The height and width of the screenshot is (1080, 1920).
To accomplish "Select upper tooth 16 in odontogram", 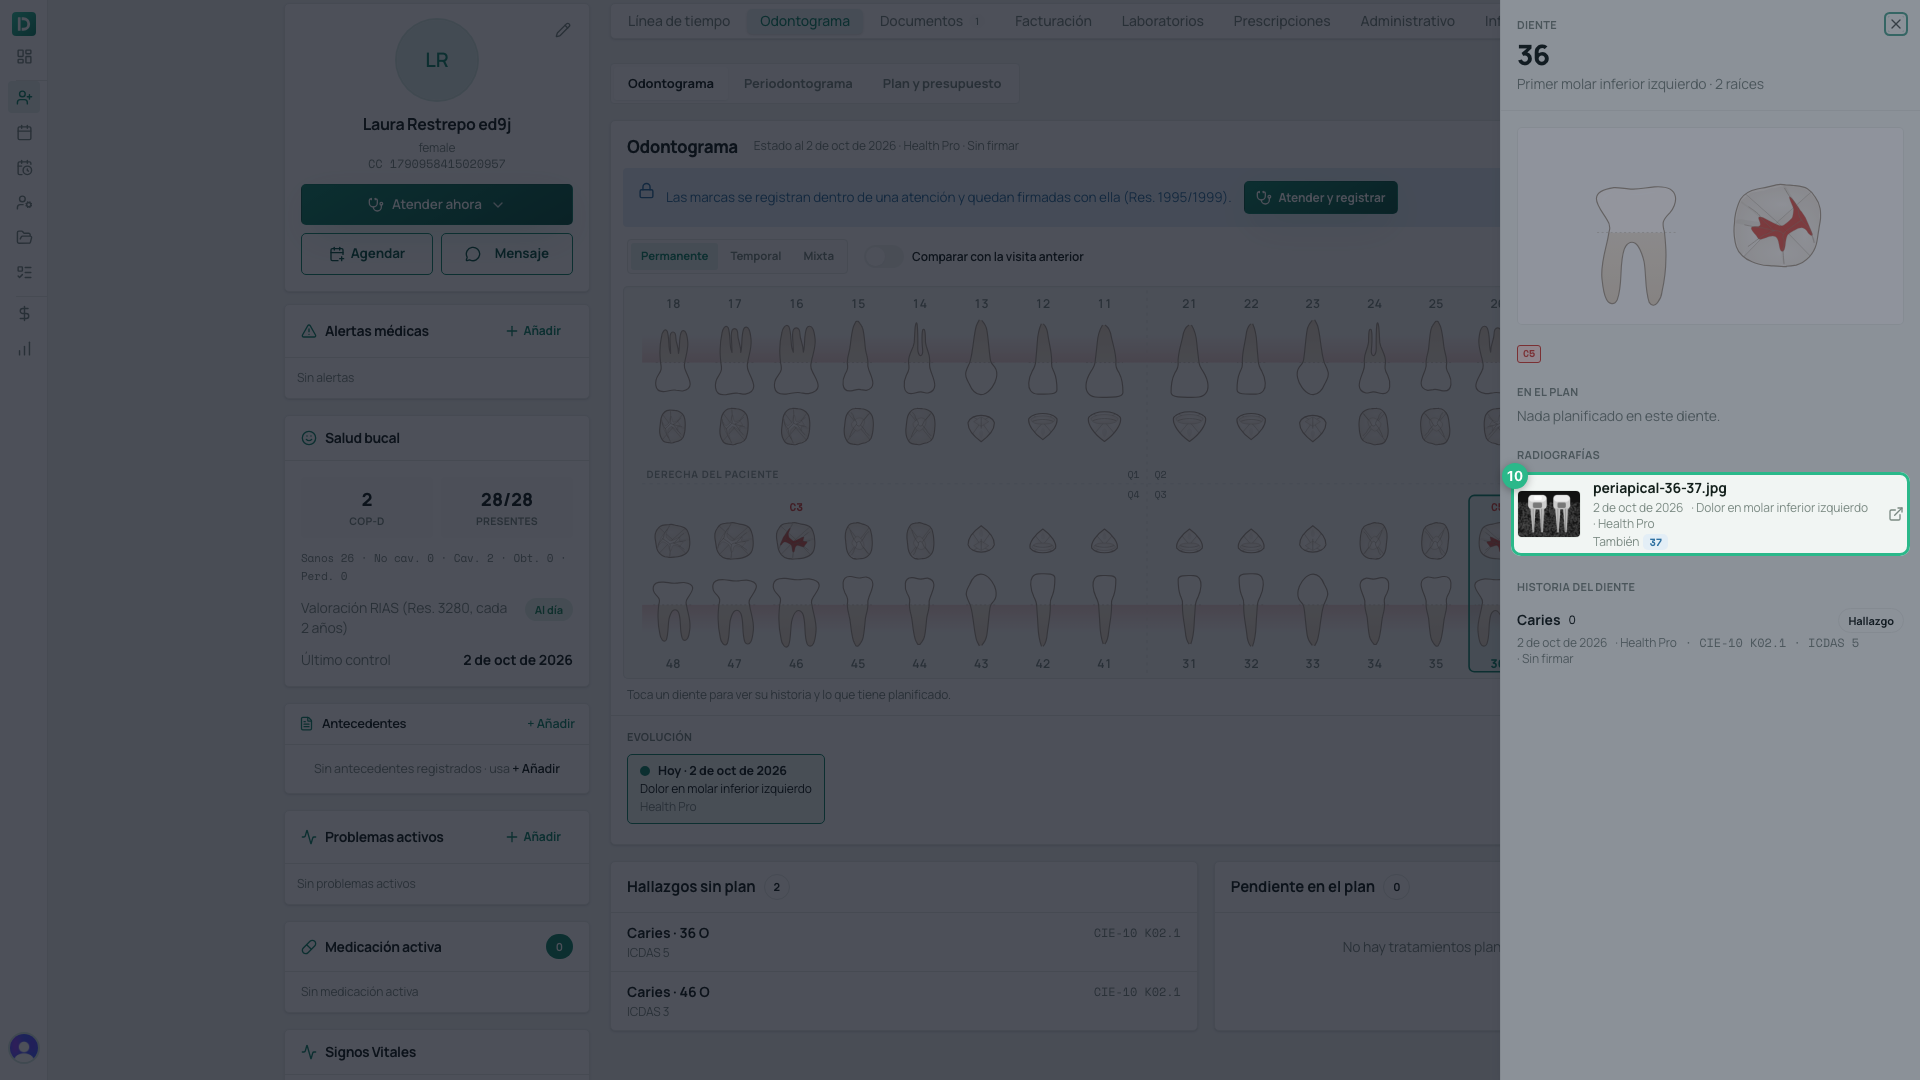I will click(x=796, y=357).
